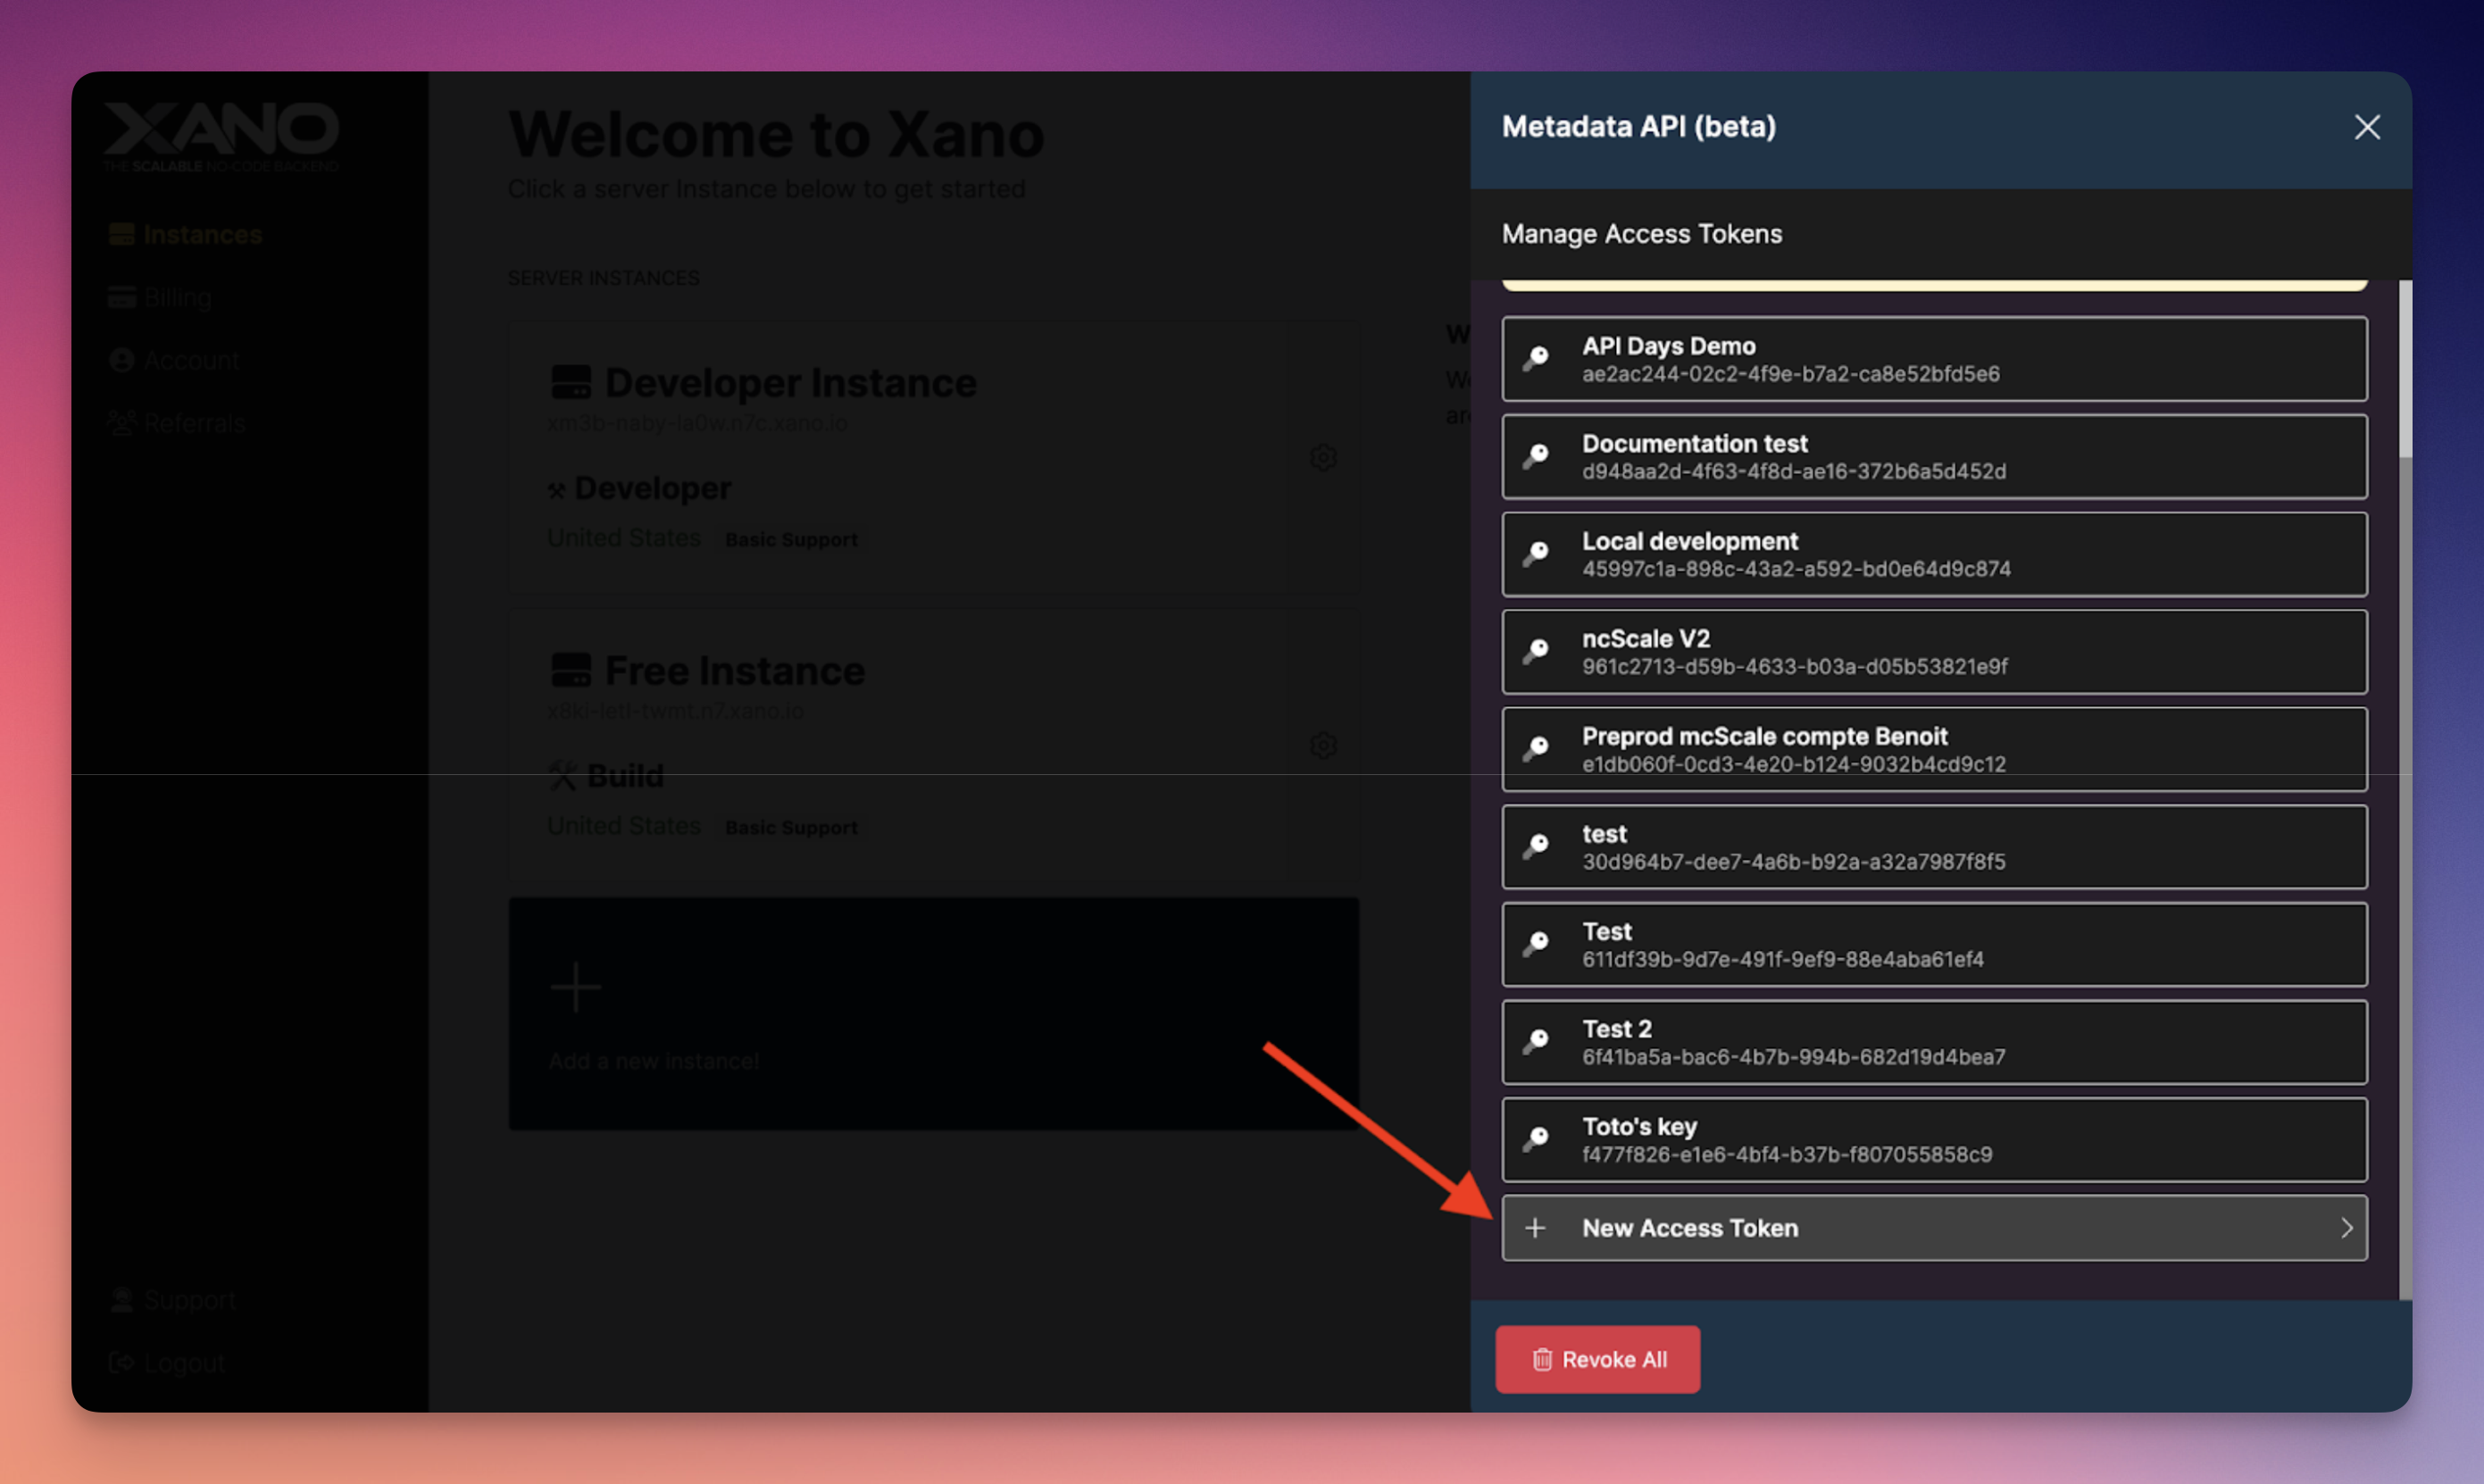The height and width of the screenshot is (1484, 2484).
Task: Click the key icon beside token 30d964b7
Action: click(1536, 846)
